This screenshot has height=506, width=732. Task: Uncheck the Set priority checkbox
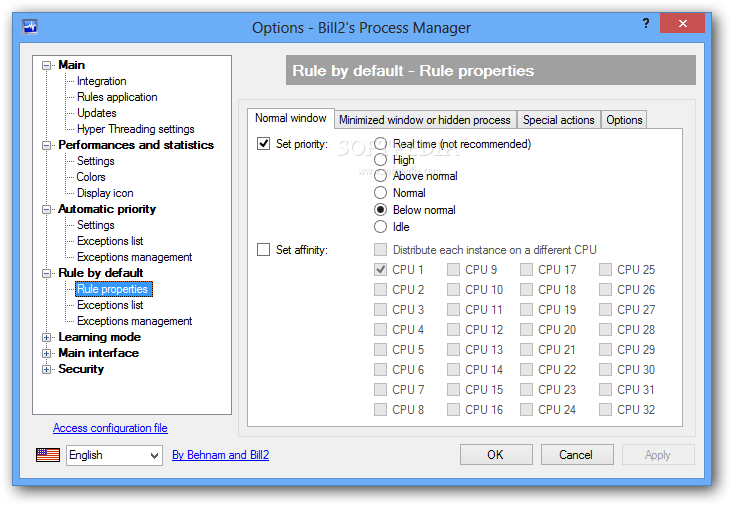tap(264, 144)
